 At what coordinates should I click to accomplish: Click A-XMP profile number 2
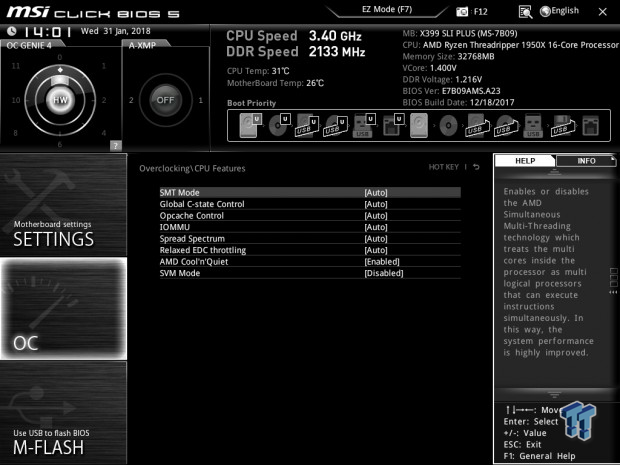tap(131, 100)
